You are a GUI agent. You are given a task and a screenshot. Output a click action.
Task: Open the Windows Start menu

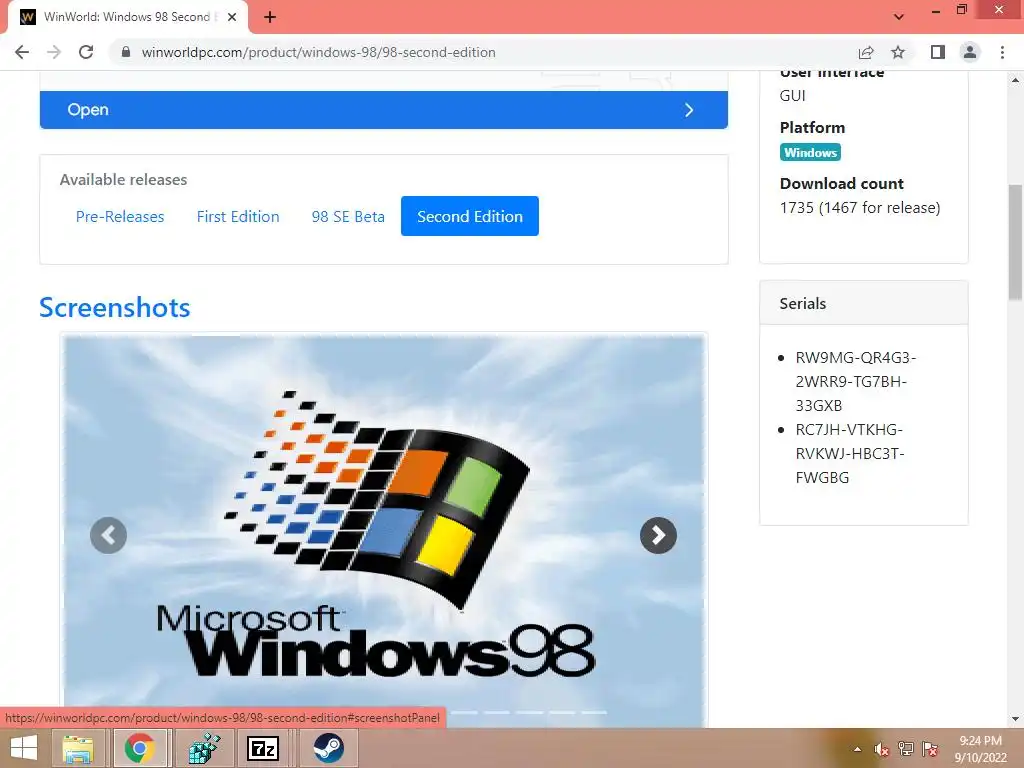point(24,748)
